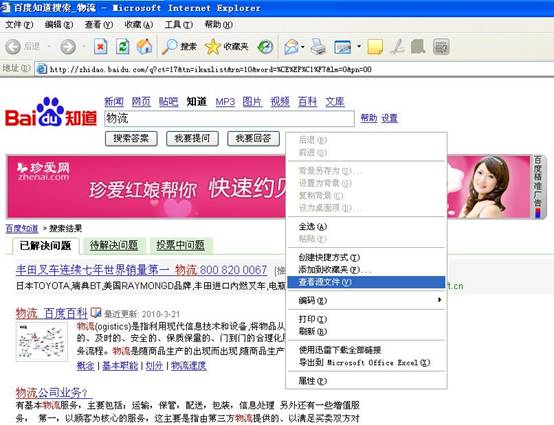Click the 设置 link beside the search box
554x425 pixels.
389,118
